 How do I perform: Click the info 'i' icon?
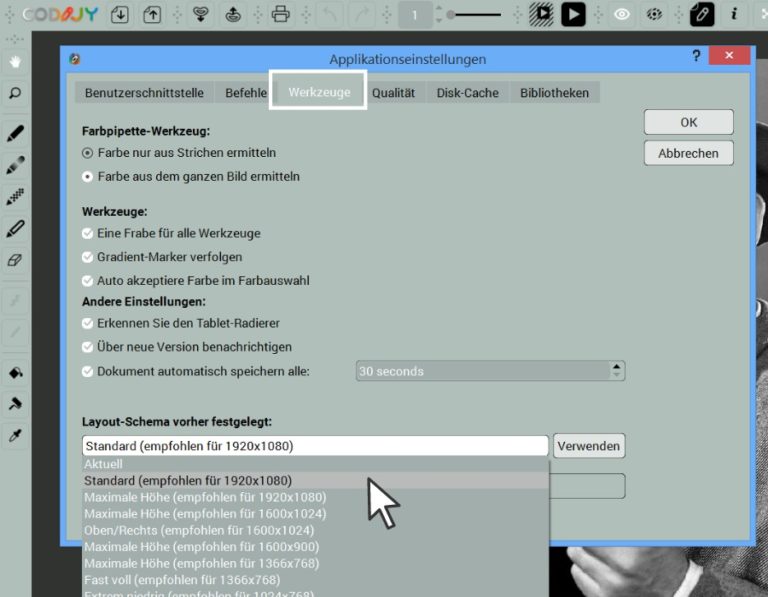734,14
